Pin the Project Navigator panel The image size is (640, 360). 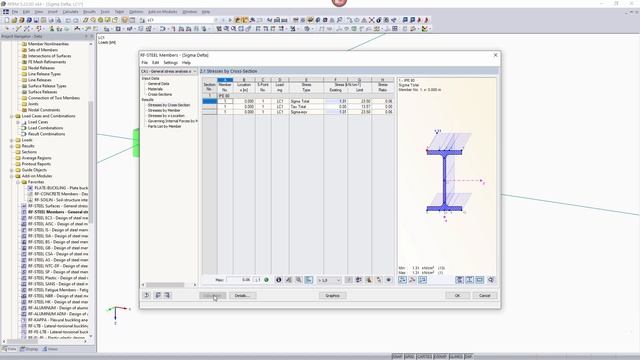[86, 36]
